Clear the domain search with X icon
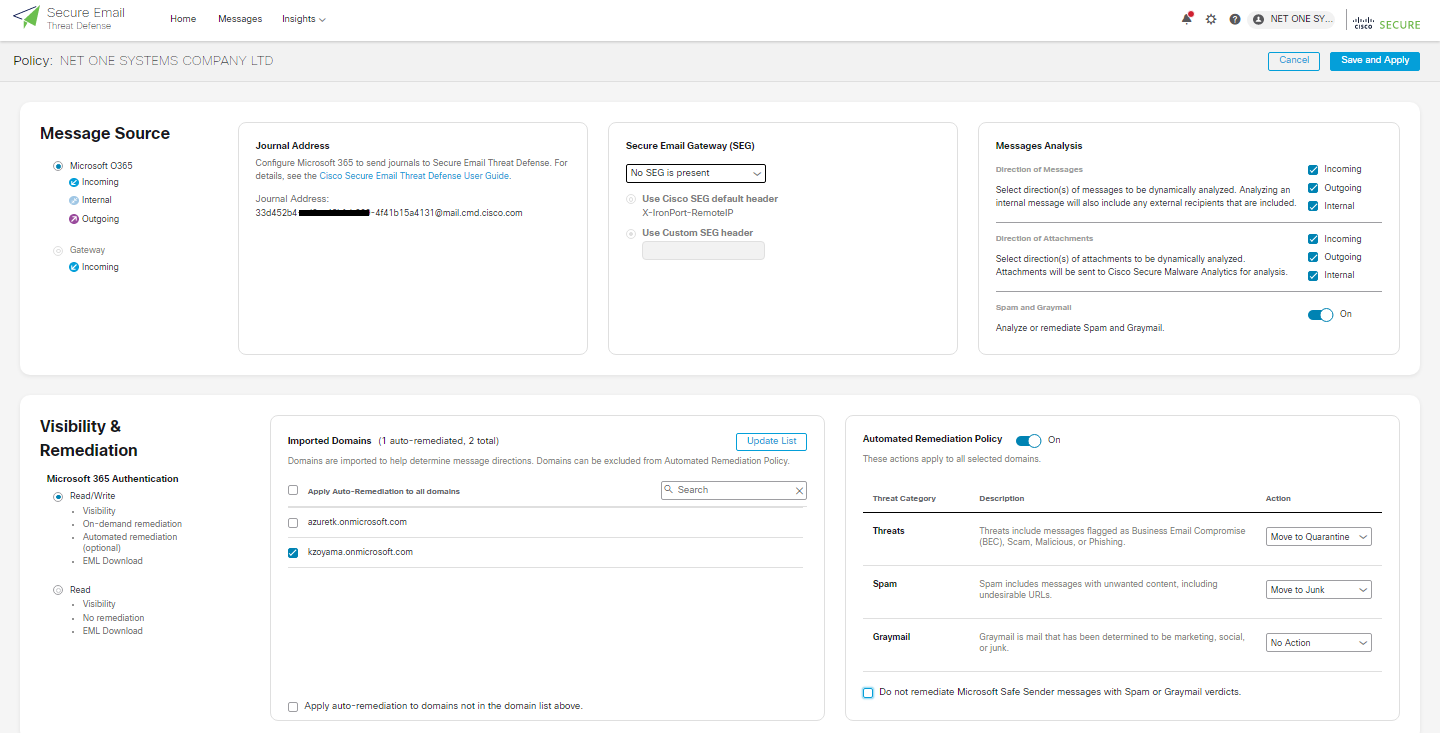The image size is (1440, 733). tap(799, 491)
